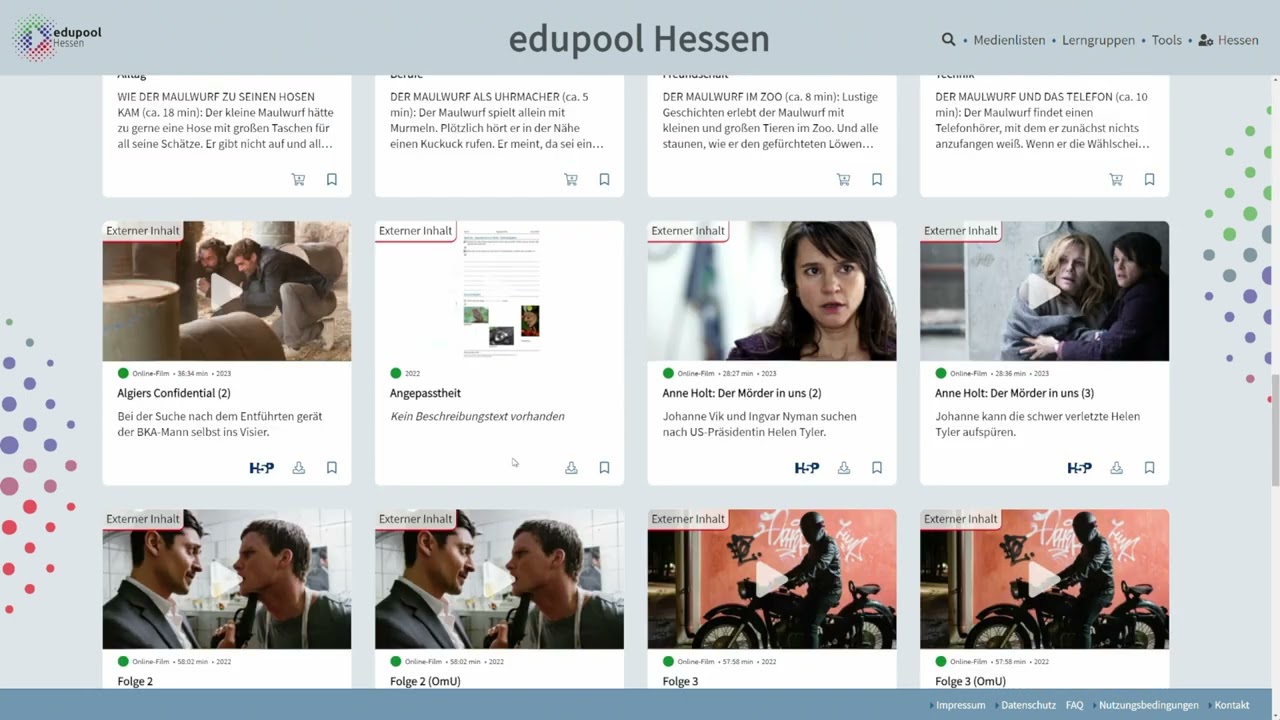
Task: Click H5P icon on Algiers Confidential (2)
Action: (262, 468)
